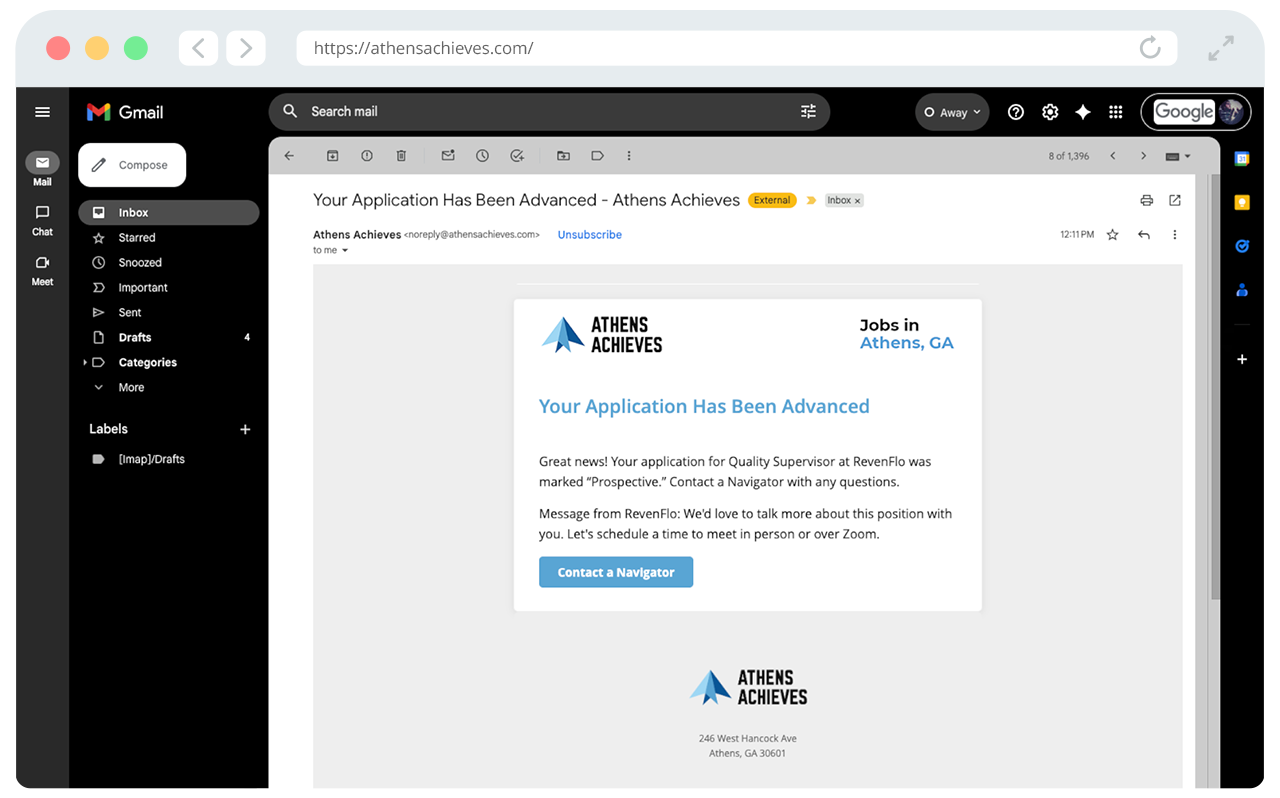The image size is (1280, 798).
Task: Mark the email as unread
Action: 448,156
